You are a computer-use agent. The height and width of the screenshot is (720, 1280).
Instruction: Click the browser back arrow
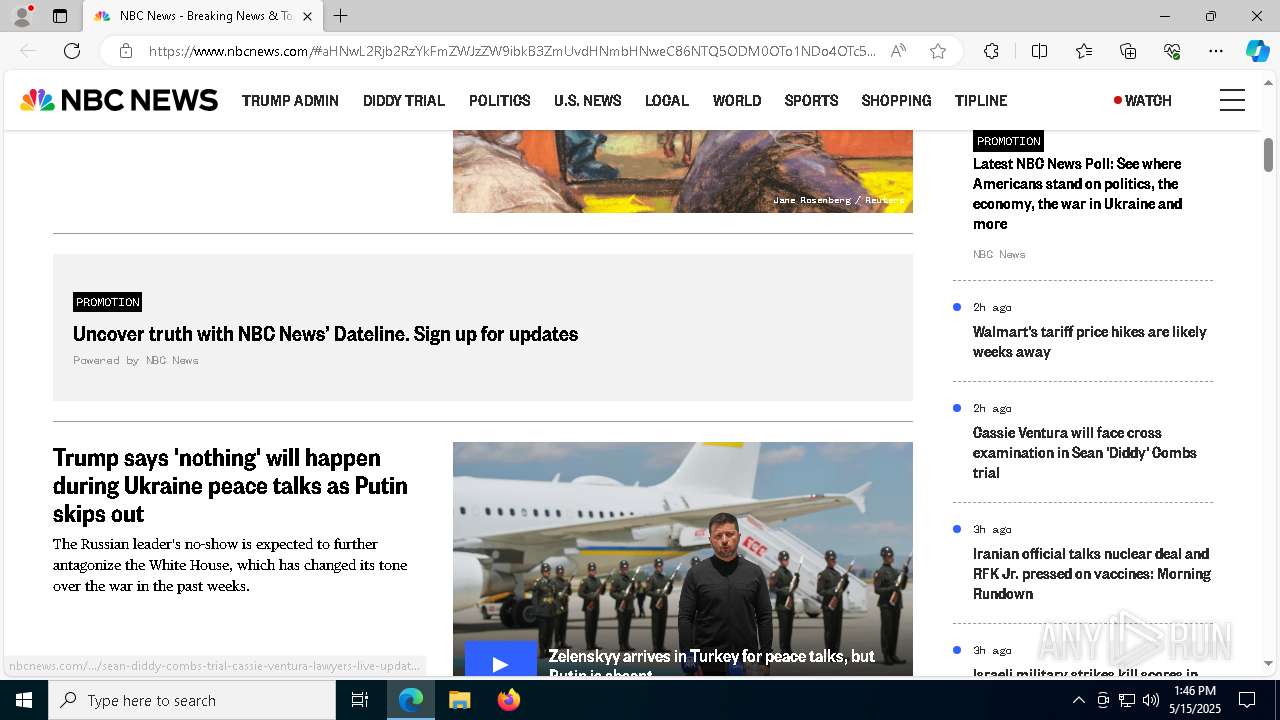28,51
